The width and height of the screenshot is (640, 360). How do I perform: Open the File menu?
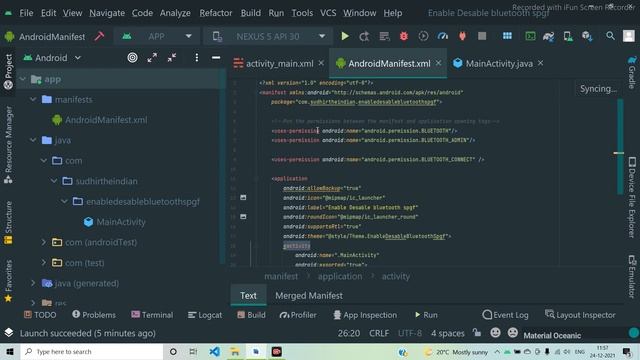(x=26, y=13)
